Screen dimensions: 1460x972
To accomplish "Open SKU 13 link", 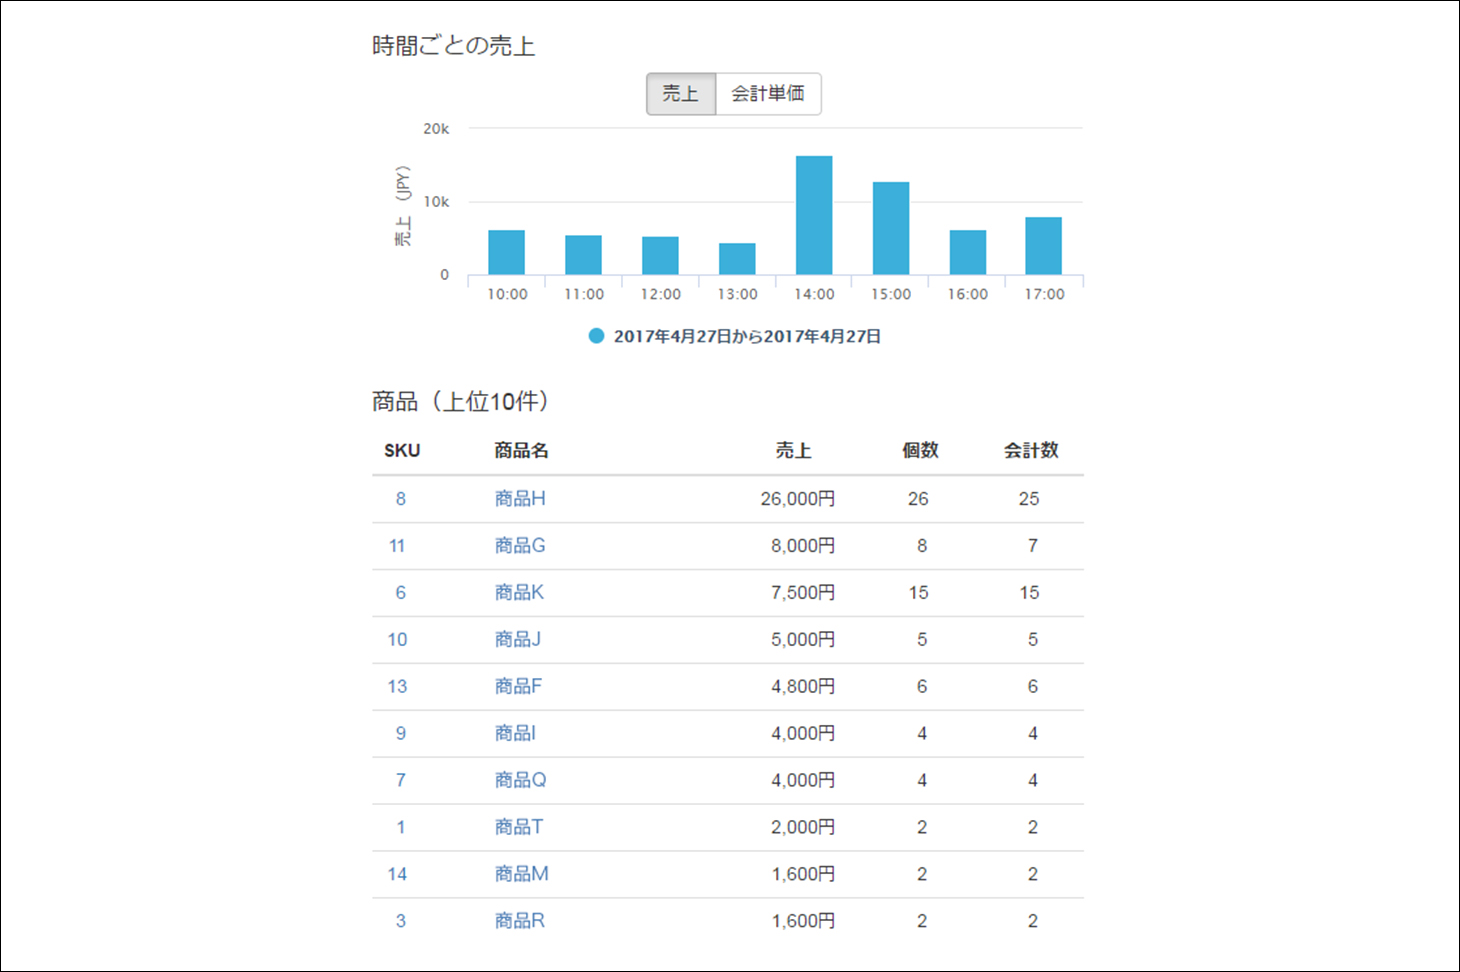I will coord(397,687).
